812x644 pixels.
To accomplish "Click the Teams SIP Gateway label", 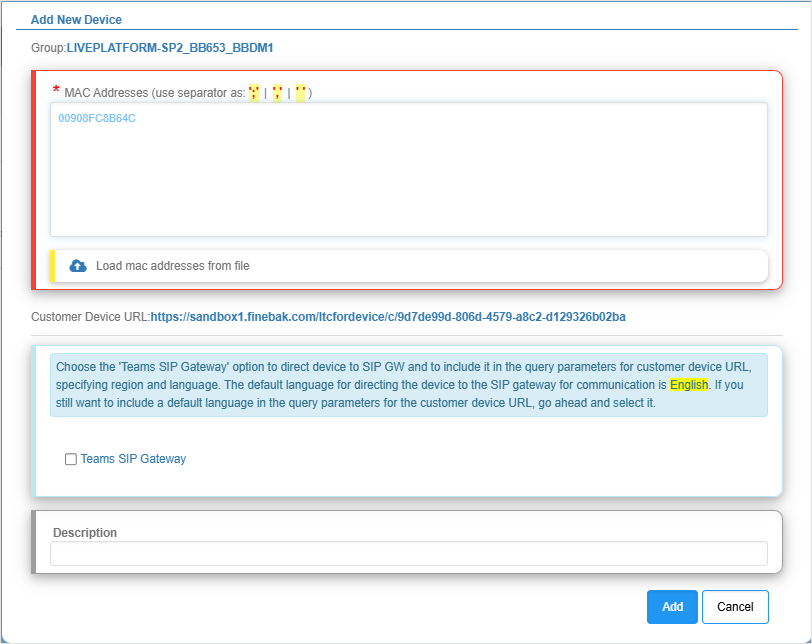I will click(133, 459).
